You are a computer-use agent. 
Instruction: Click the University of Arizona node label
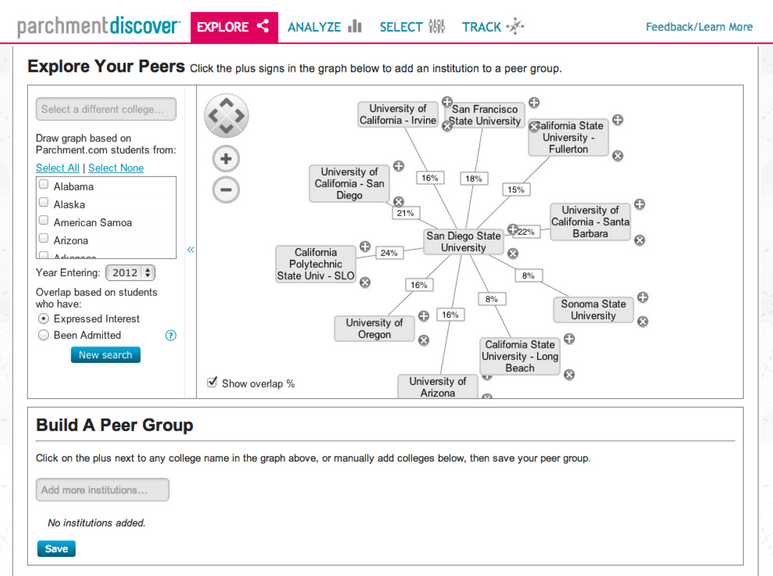[x=437, y=387]
